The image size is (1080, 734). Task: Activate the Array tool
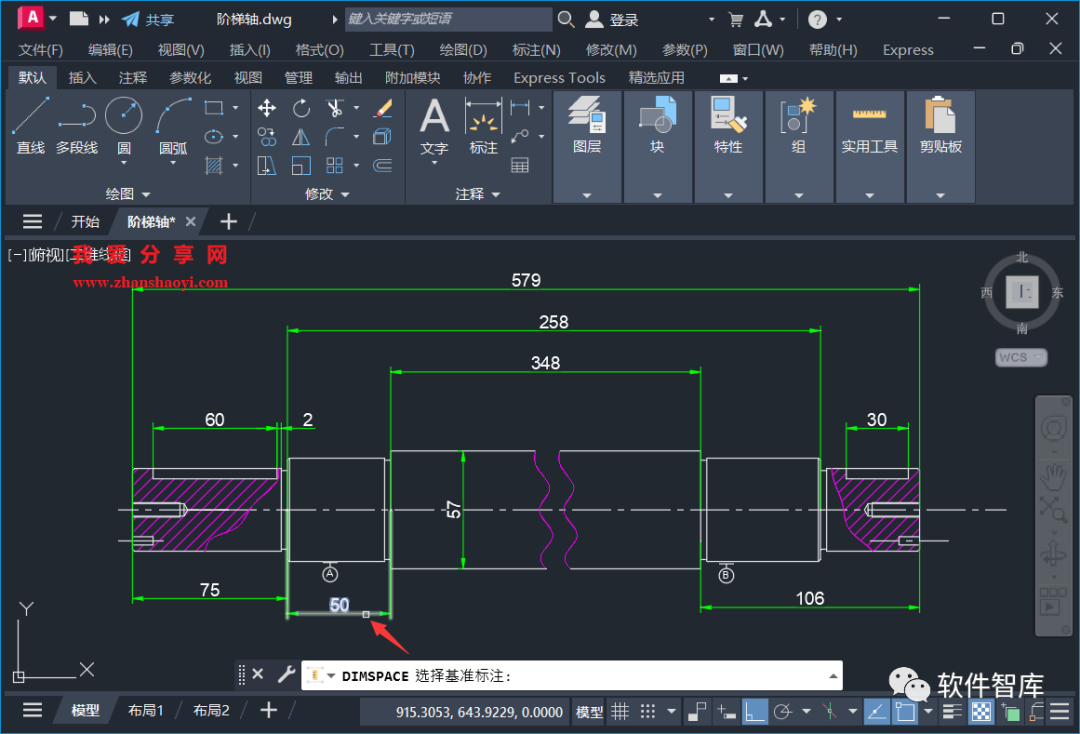click(335, 165)
